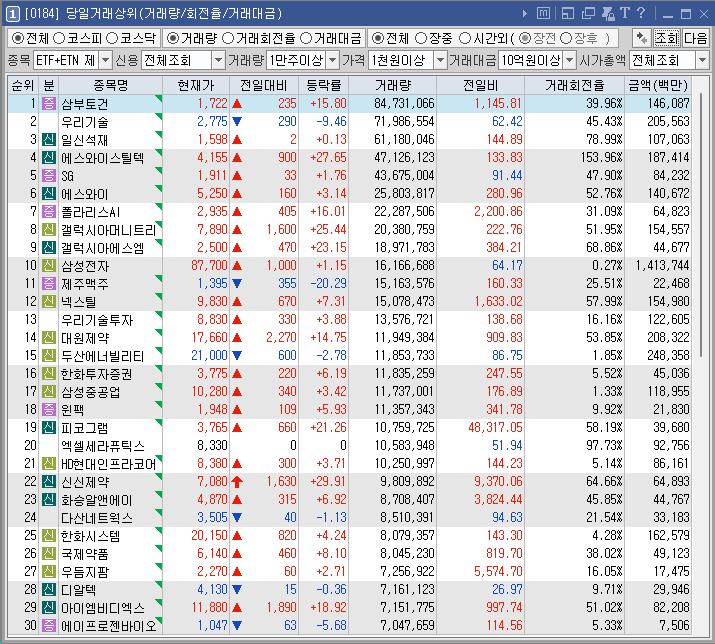
Task: Click stock name 화승알앤에이
Action: [x=97, y=499]
